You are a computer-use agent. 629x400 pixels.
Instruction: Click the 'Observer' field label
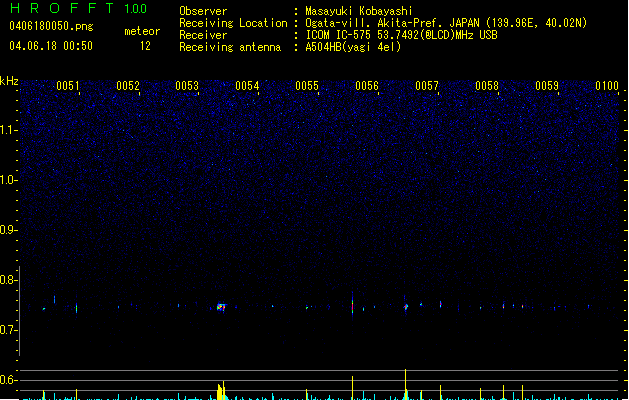(203, 11)
